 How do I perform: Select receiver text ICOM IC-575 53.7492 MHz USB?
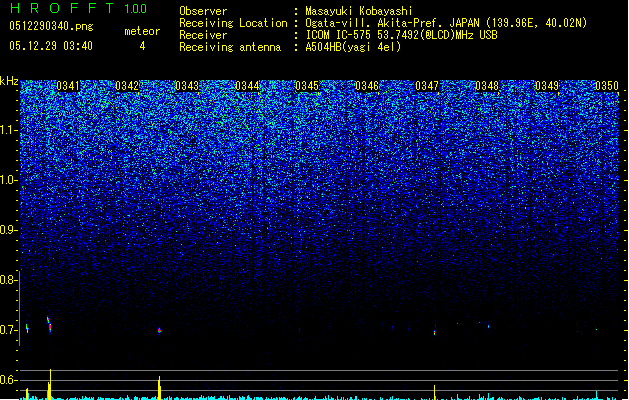[x=402, y=35]
